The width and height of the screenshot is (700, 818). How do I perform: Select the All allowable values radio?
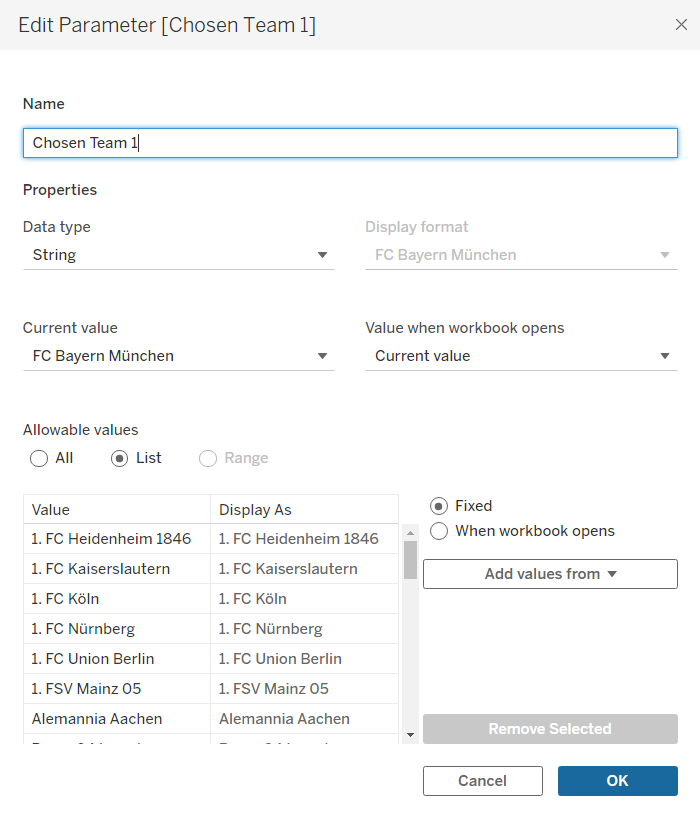(39, 459)
